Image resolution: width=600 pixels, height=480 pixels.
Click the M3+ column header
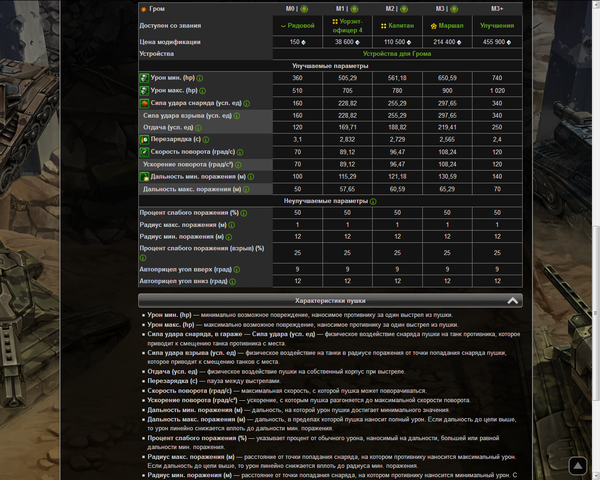[x=497, y=9]
